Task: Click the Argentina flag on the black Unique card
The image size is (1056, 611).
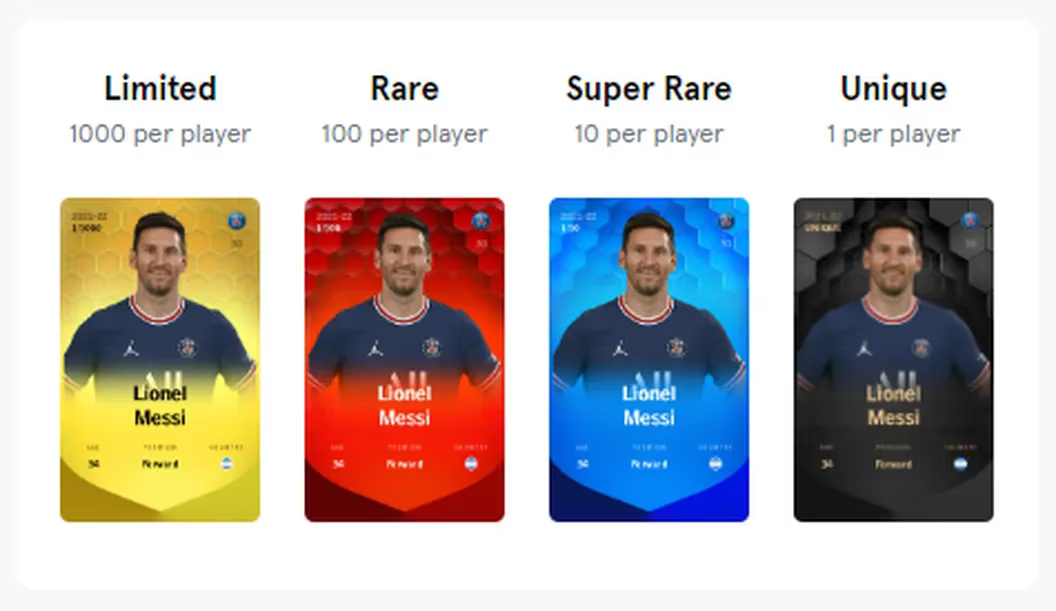Action: 960,464
